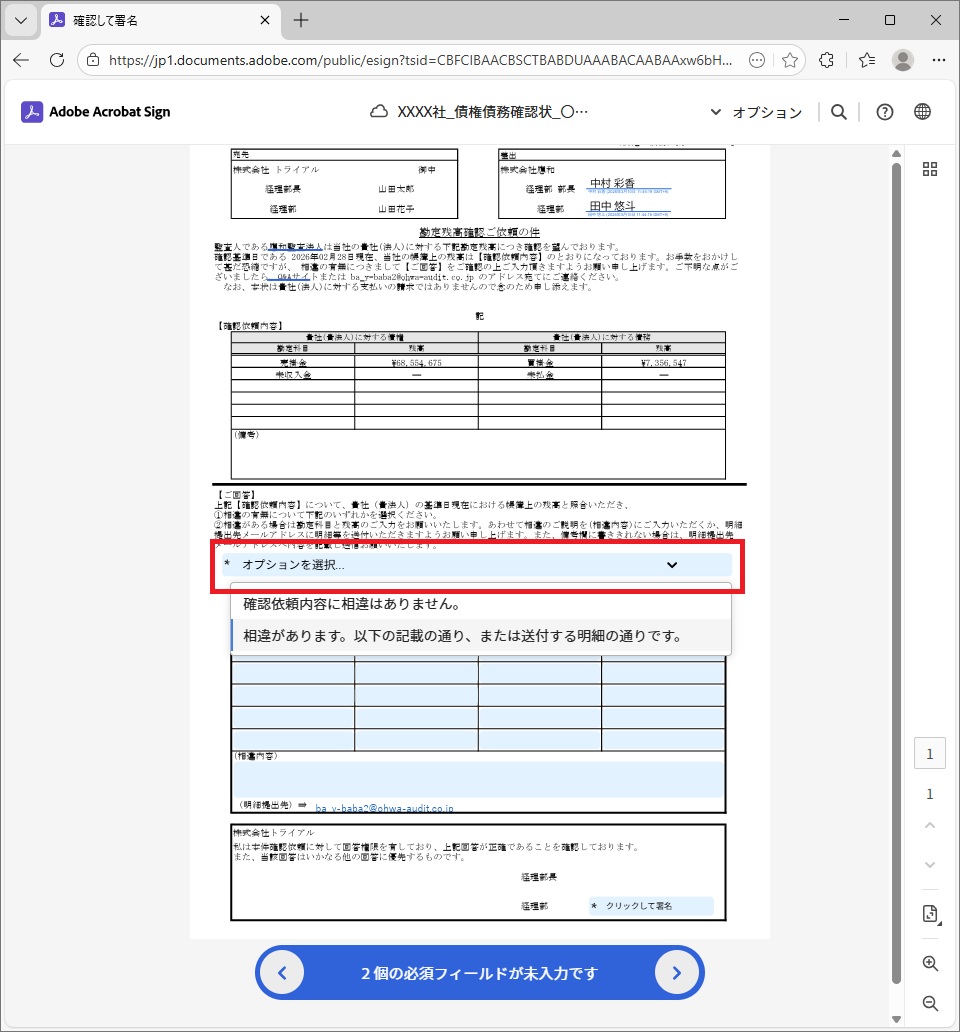Go to next page with down chevron
Screen dimensions: 960x1032
tap(930, 864)
